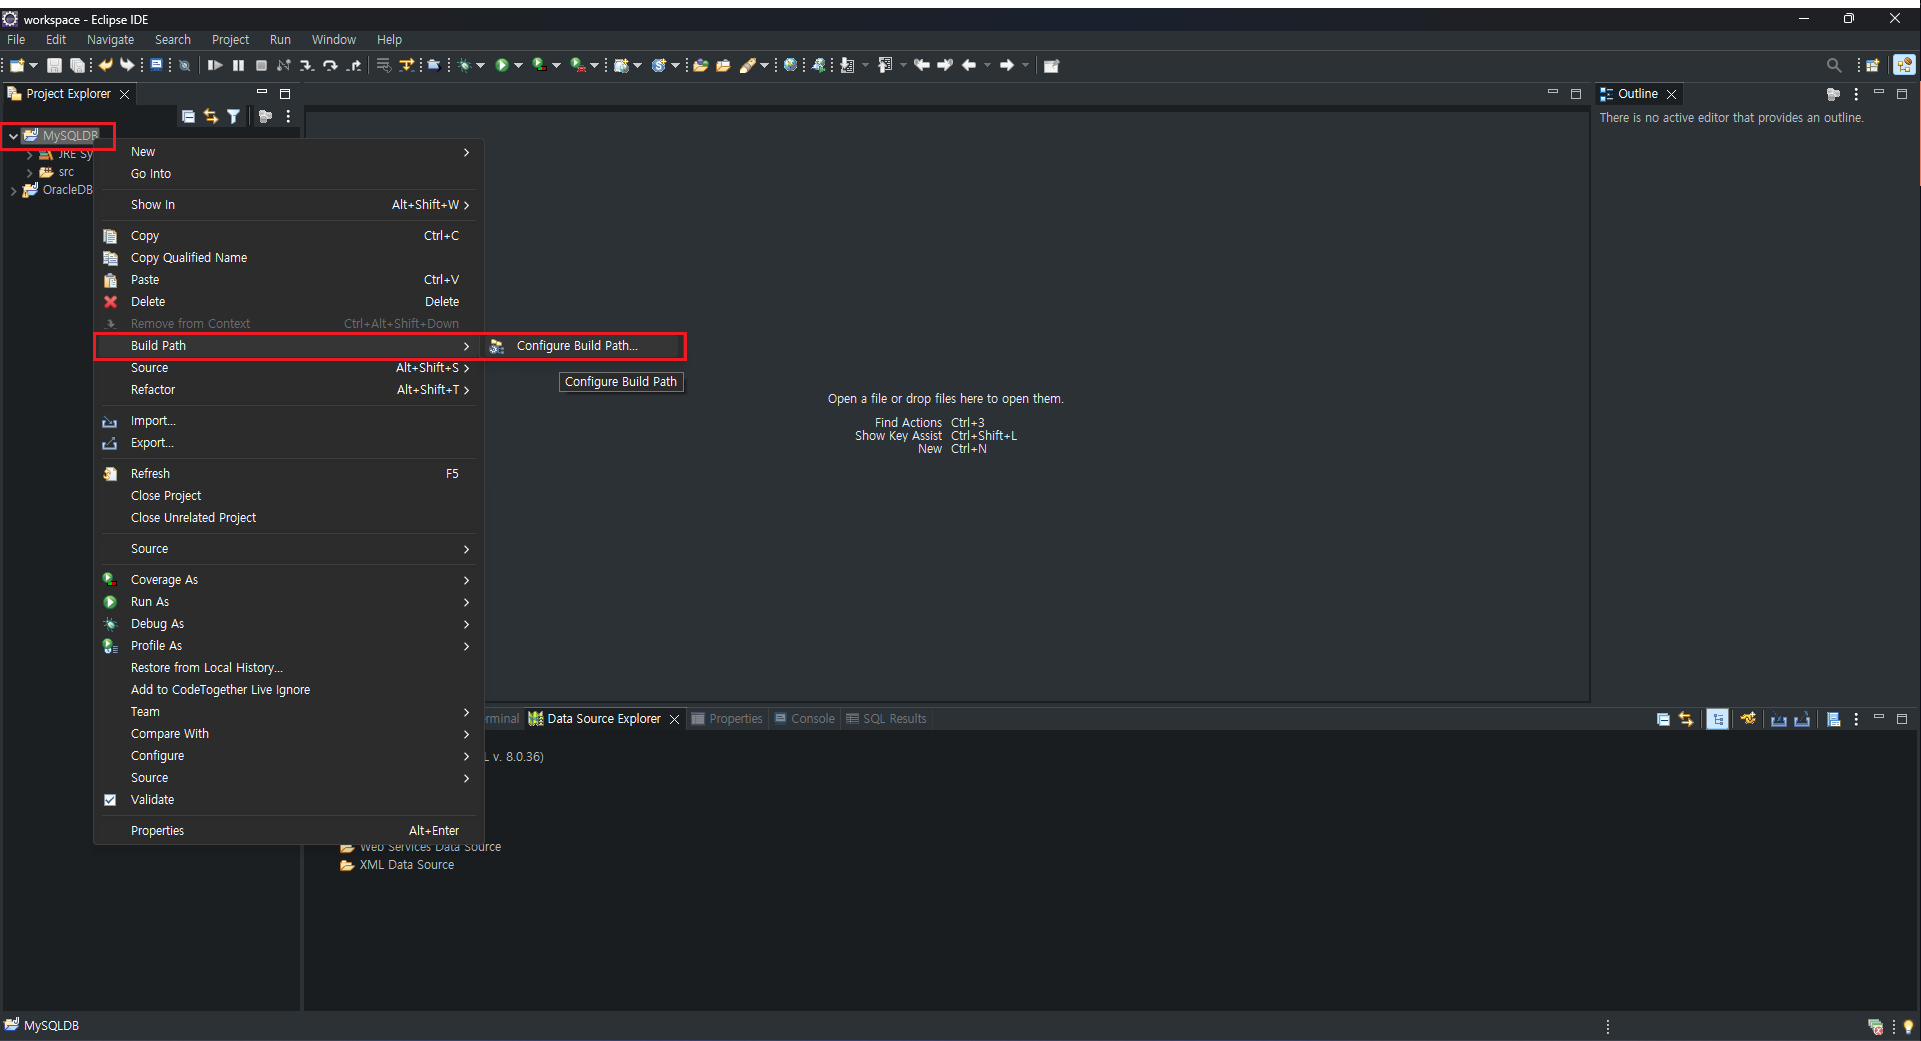Click Collapse All icon in Data Source Explorer

click(1663, 719)
